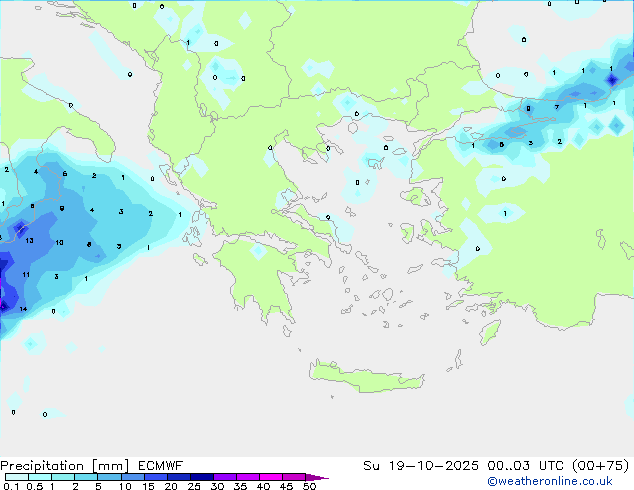634x490 pixels.
Task: Click the '11' precipitation value on map
Action: pyautogui.click(x=26, y=275)
